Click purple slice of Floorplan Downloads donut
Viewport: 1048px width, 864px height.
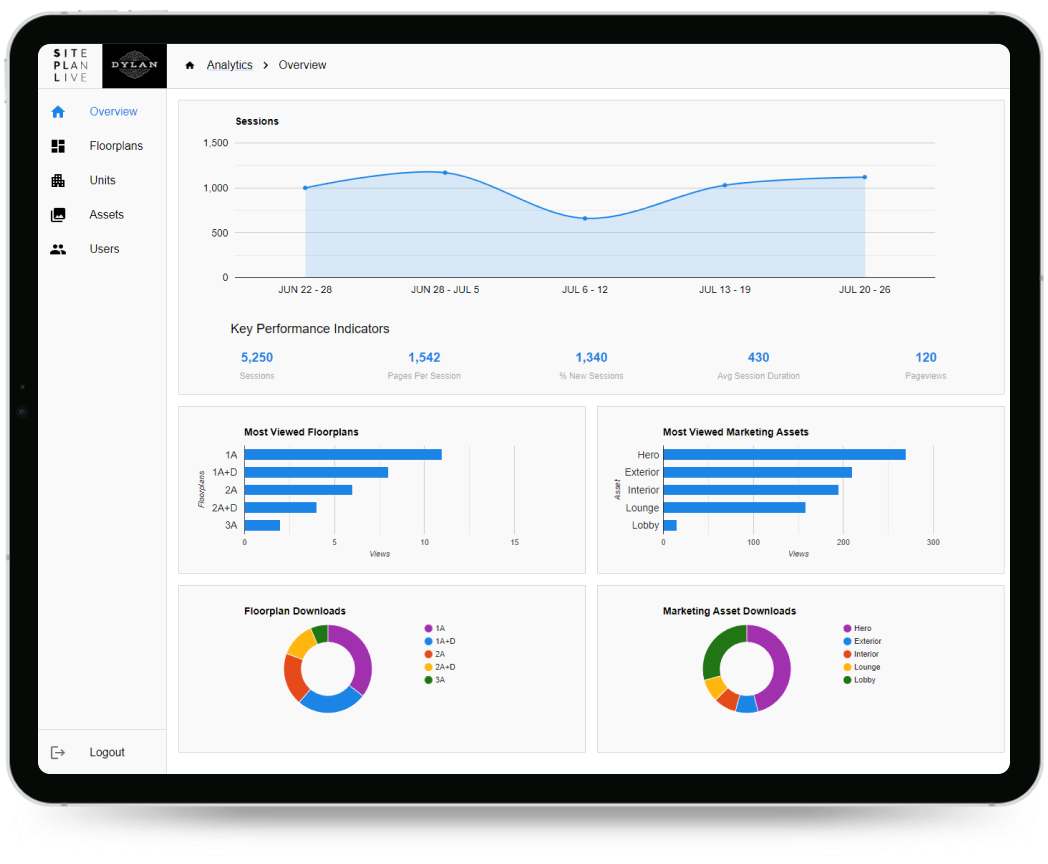pyautogui.click(x=361, y=658)
